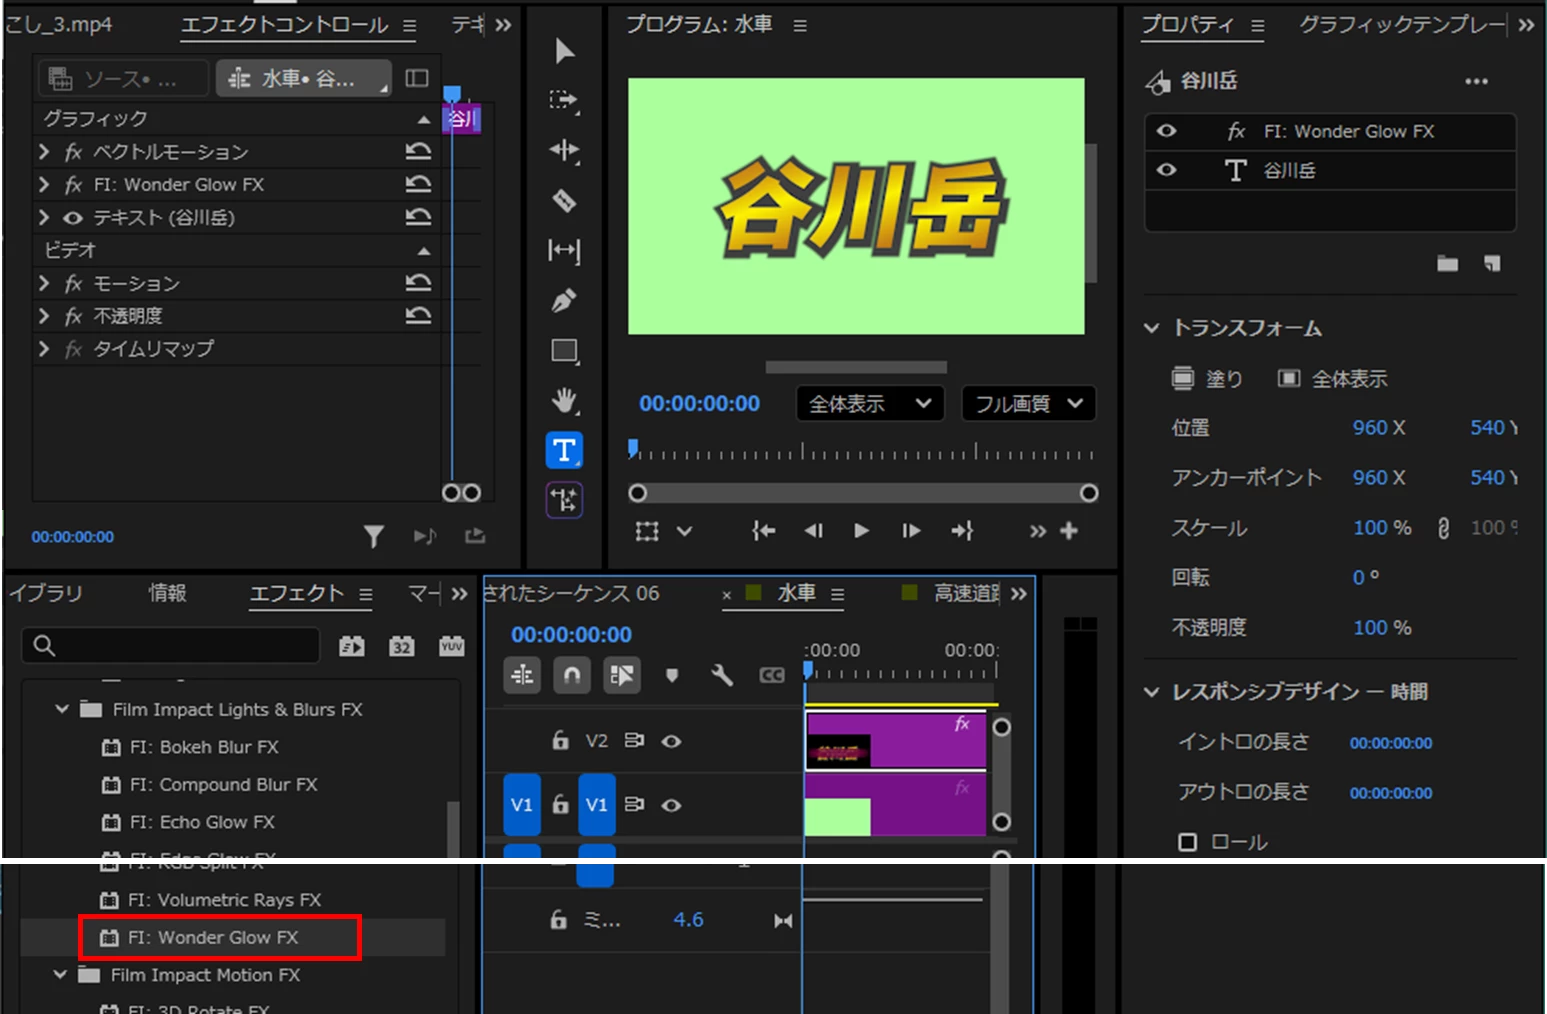
Task: Switch to the Hand tool
Action: click(x=565, y=401)
